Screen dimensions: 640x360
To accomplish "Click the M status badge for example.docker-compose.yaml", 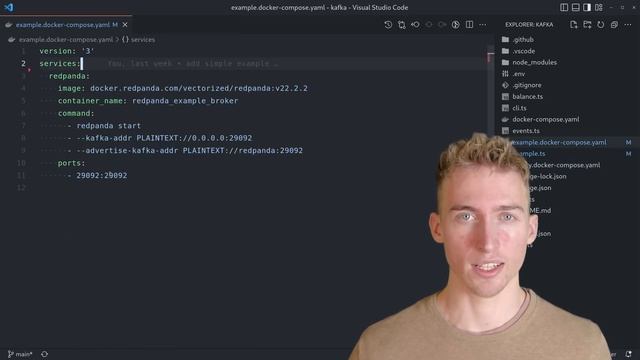I will click(x=629, y=142).
